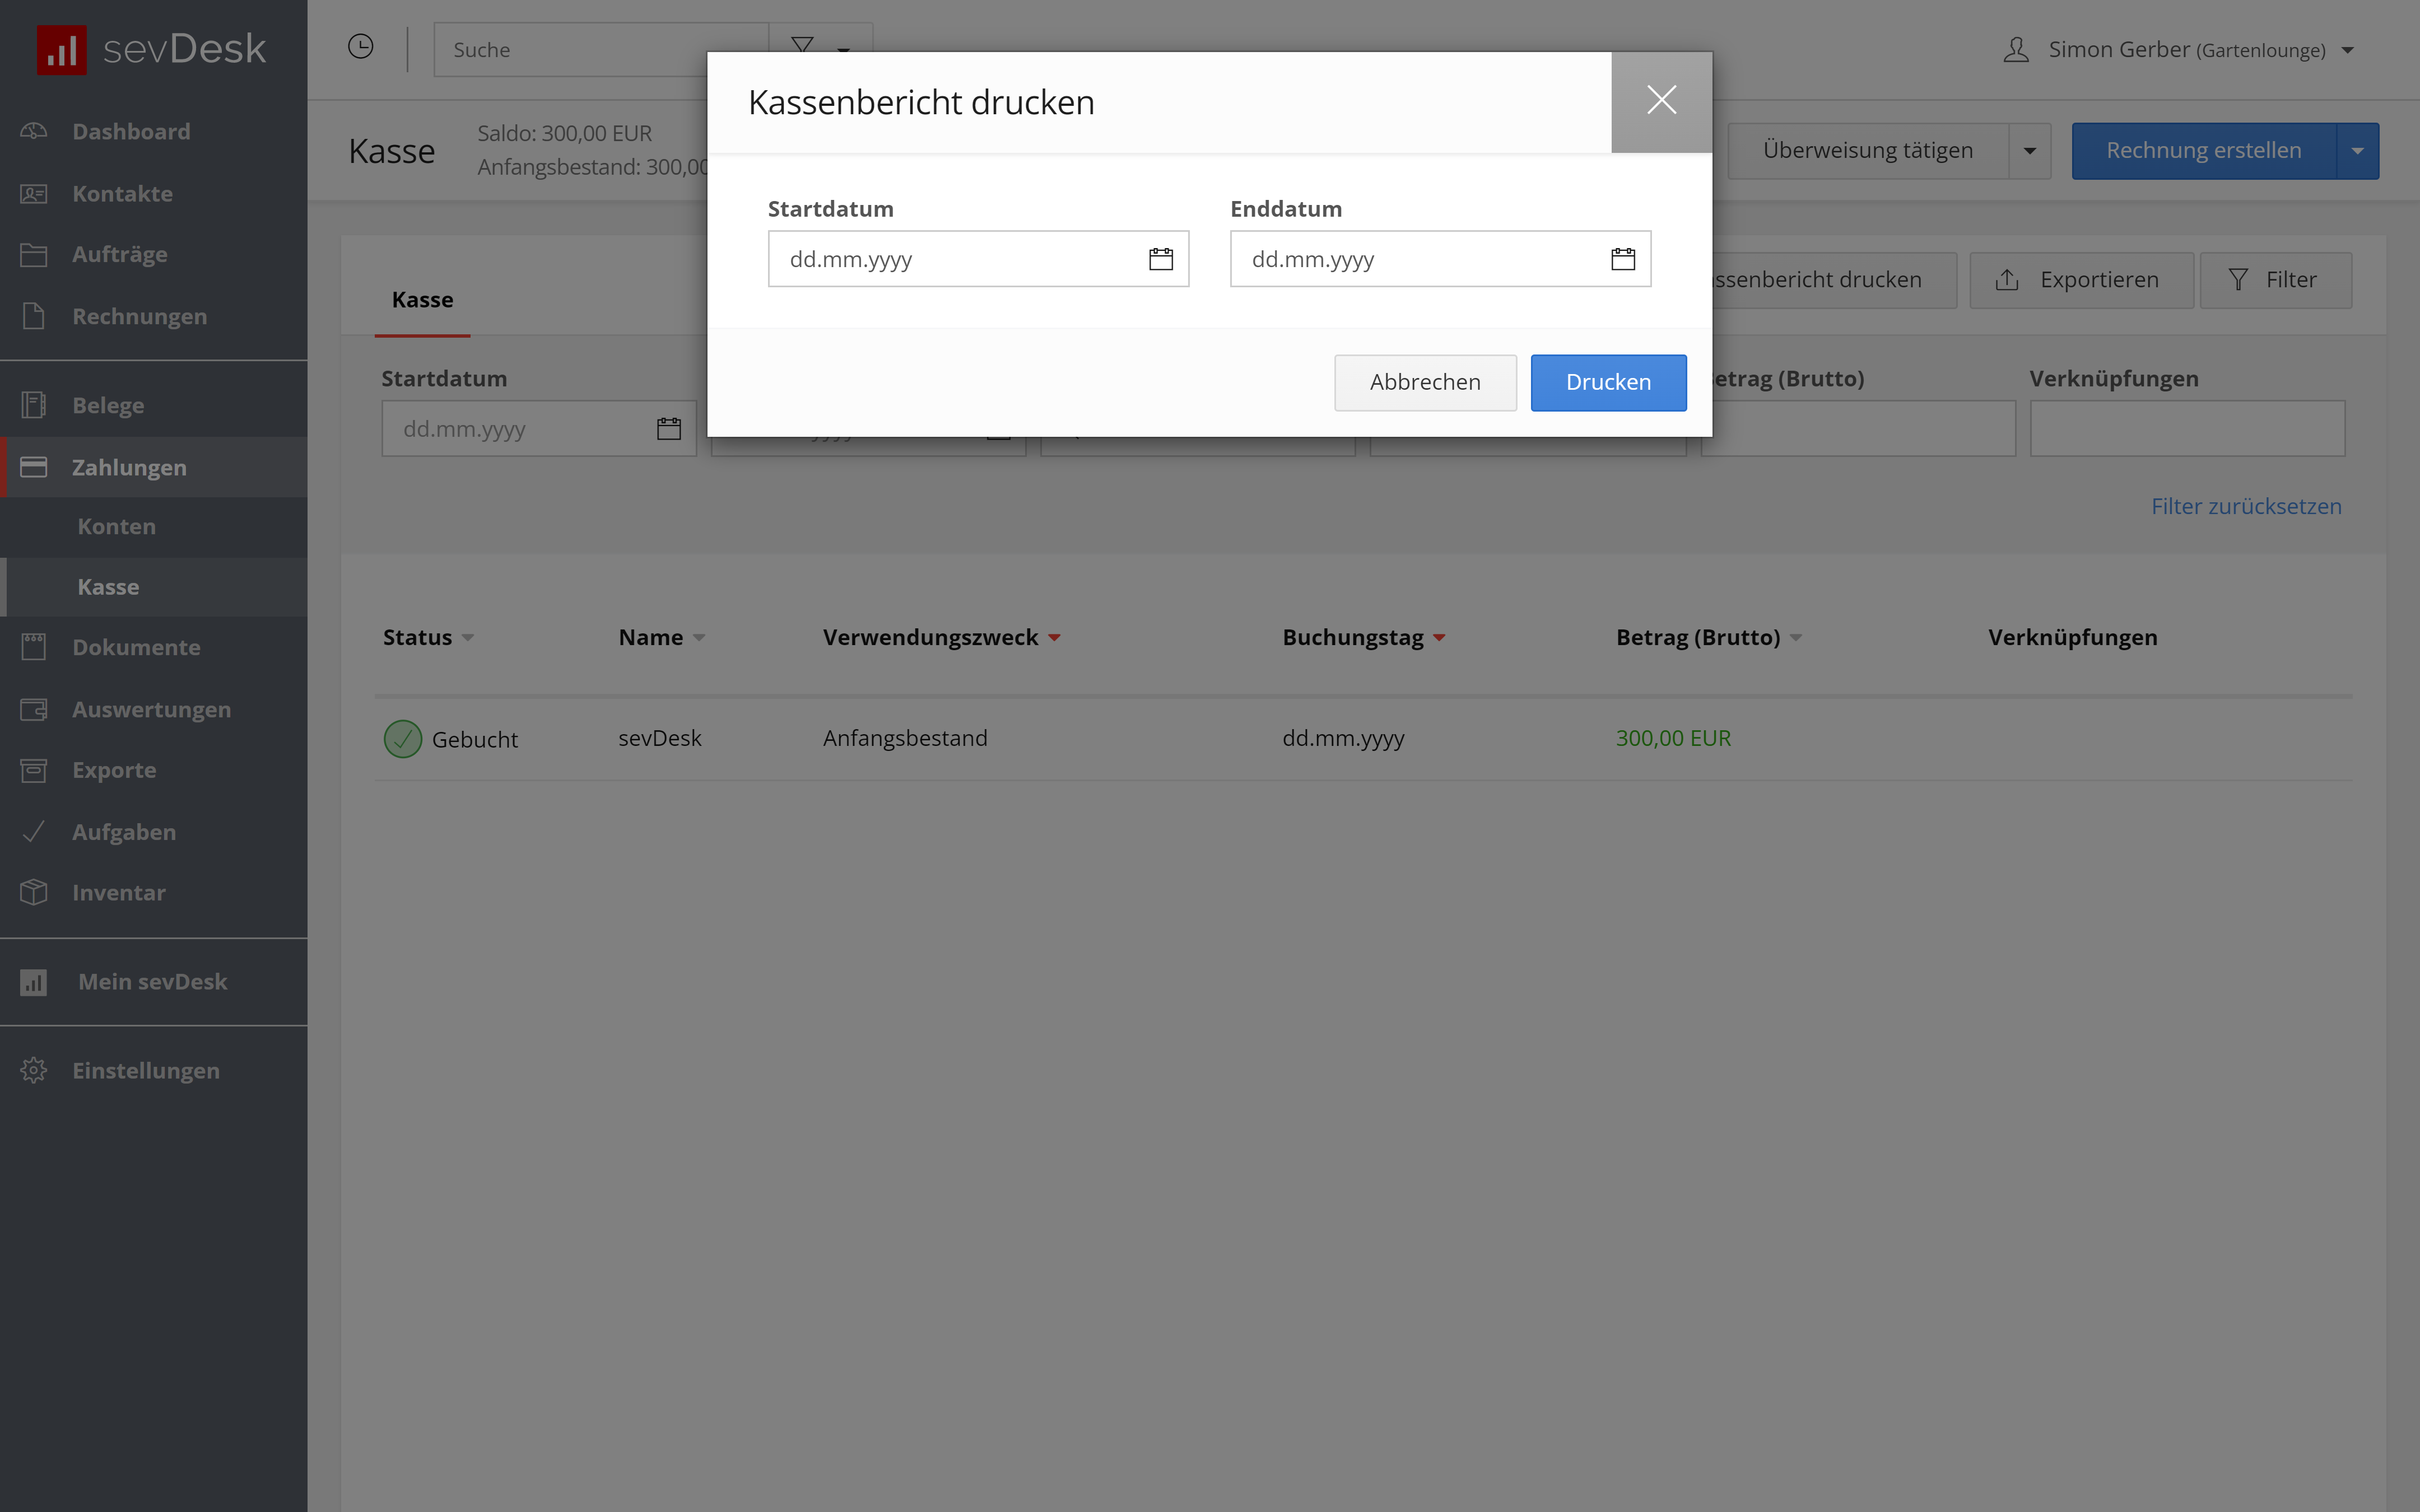The width and height of the screenshot is (2420, 1512).
Task: Click the user profile icon
Action: point(2016,50)
